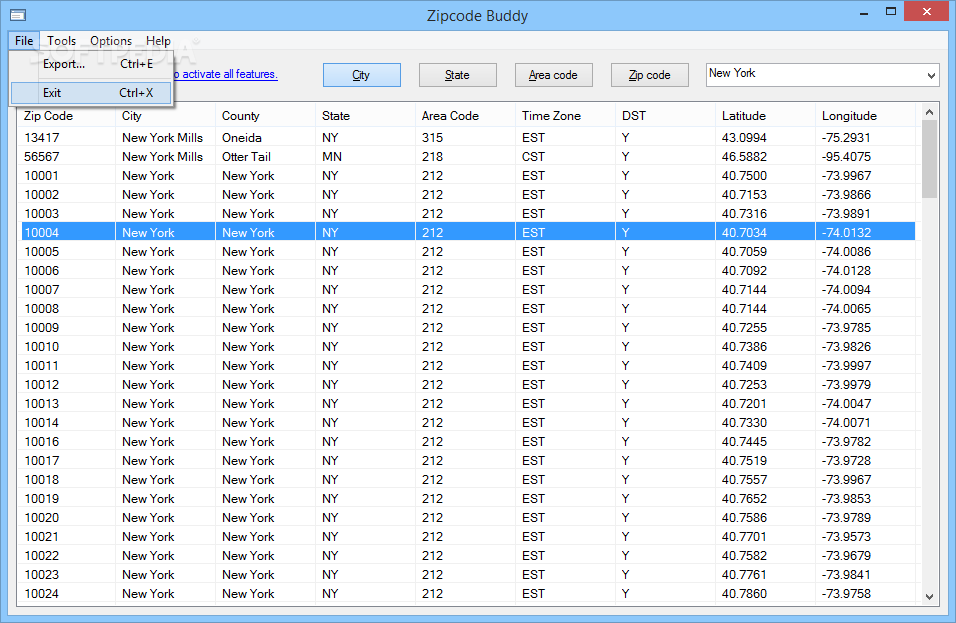Select zip code 10019 row
This screenshot has height=623, width=956.
coord(468,499)
